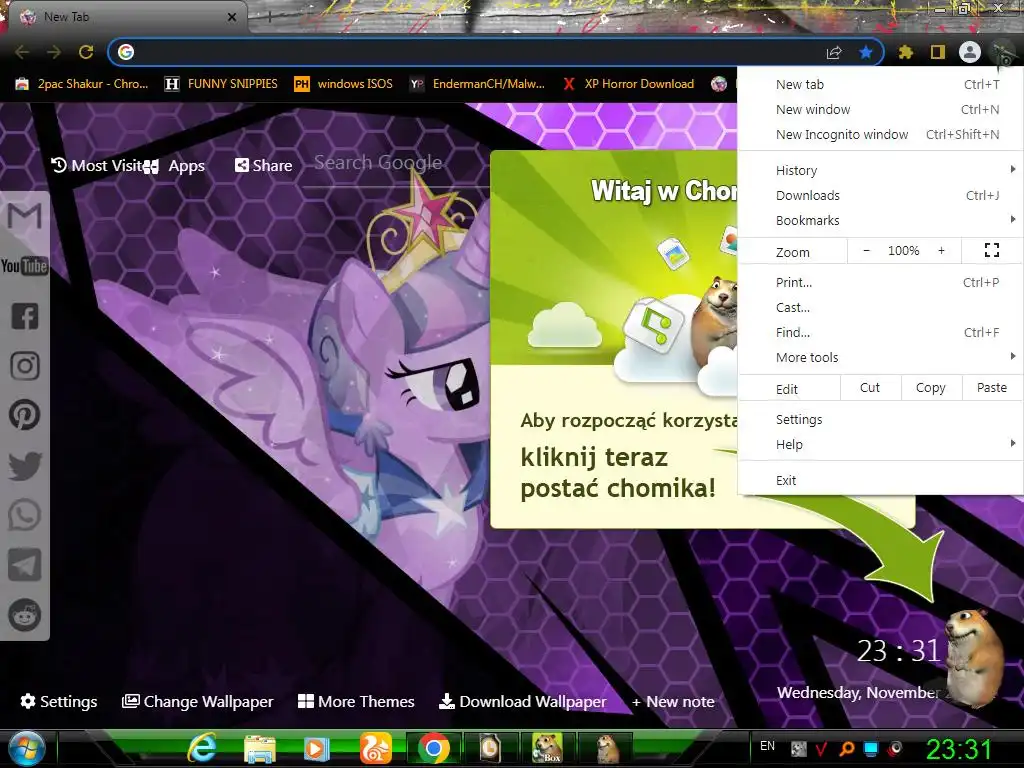Open Windows Media Player on the taskbar

pos(317,748)
